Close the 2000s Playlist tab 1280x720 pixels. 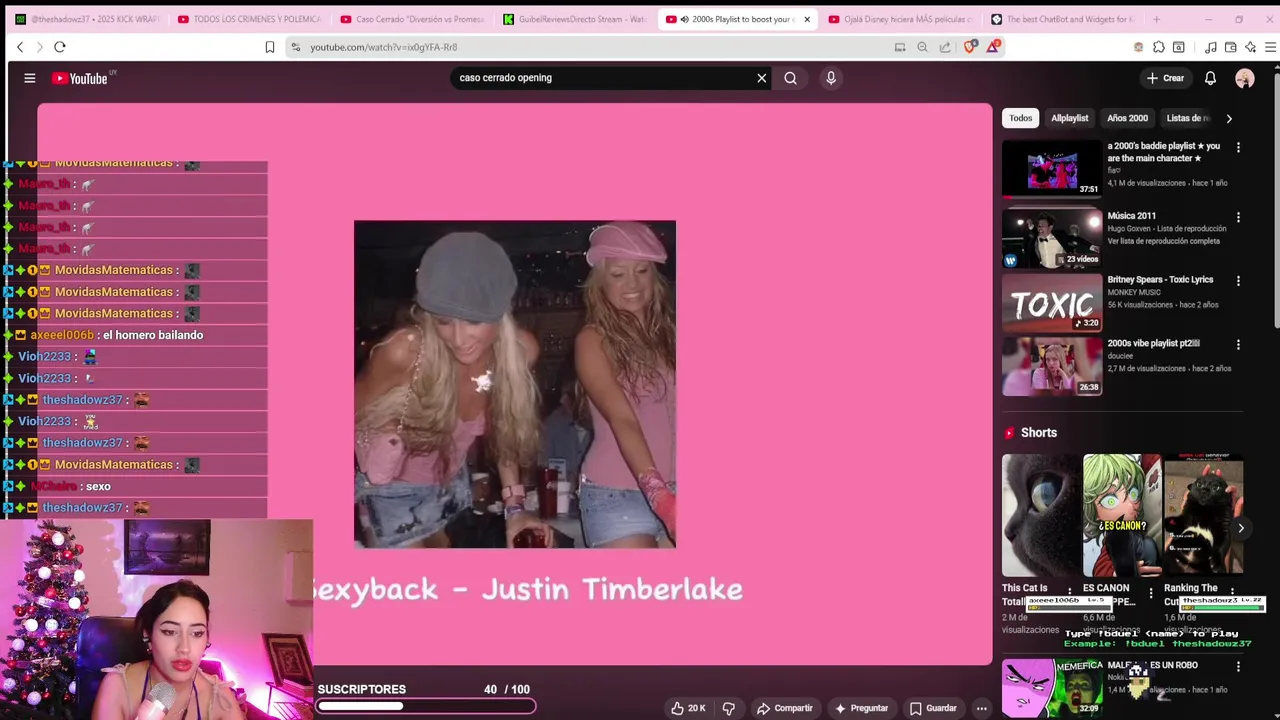807,19
